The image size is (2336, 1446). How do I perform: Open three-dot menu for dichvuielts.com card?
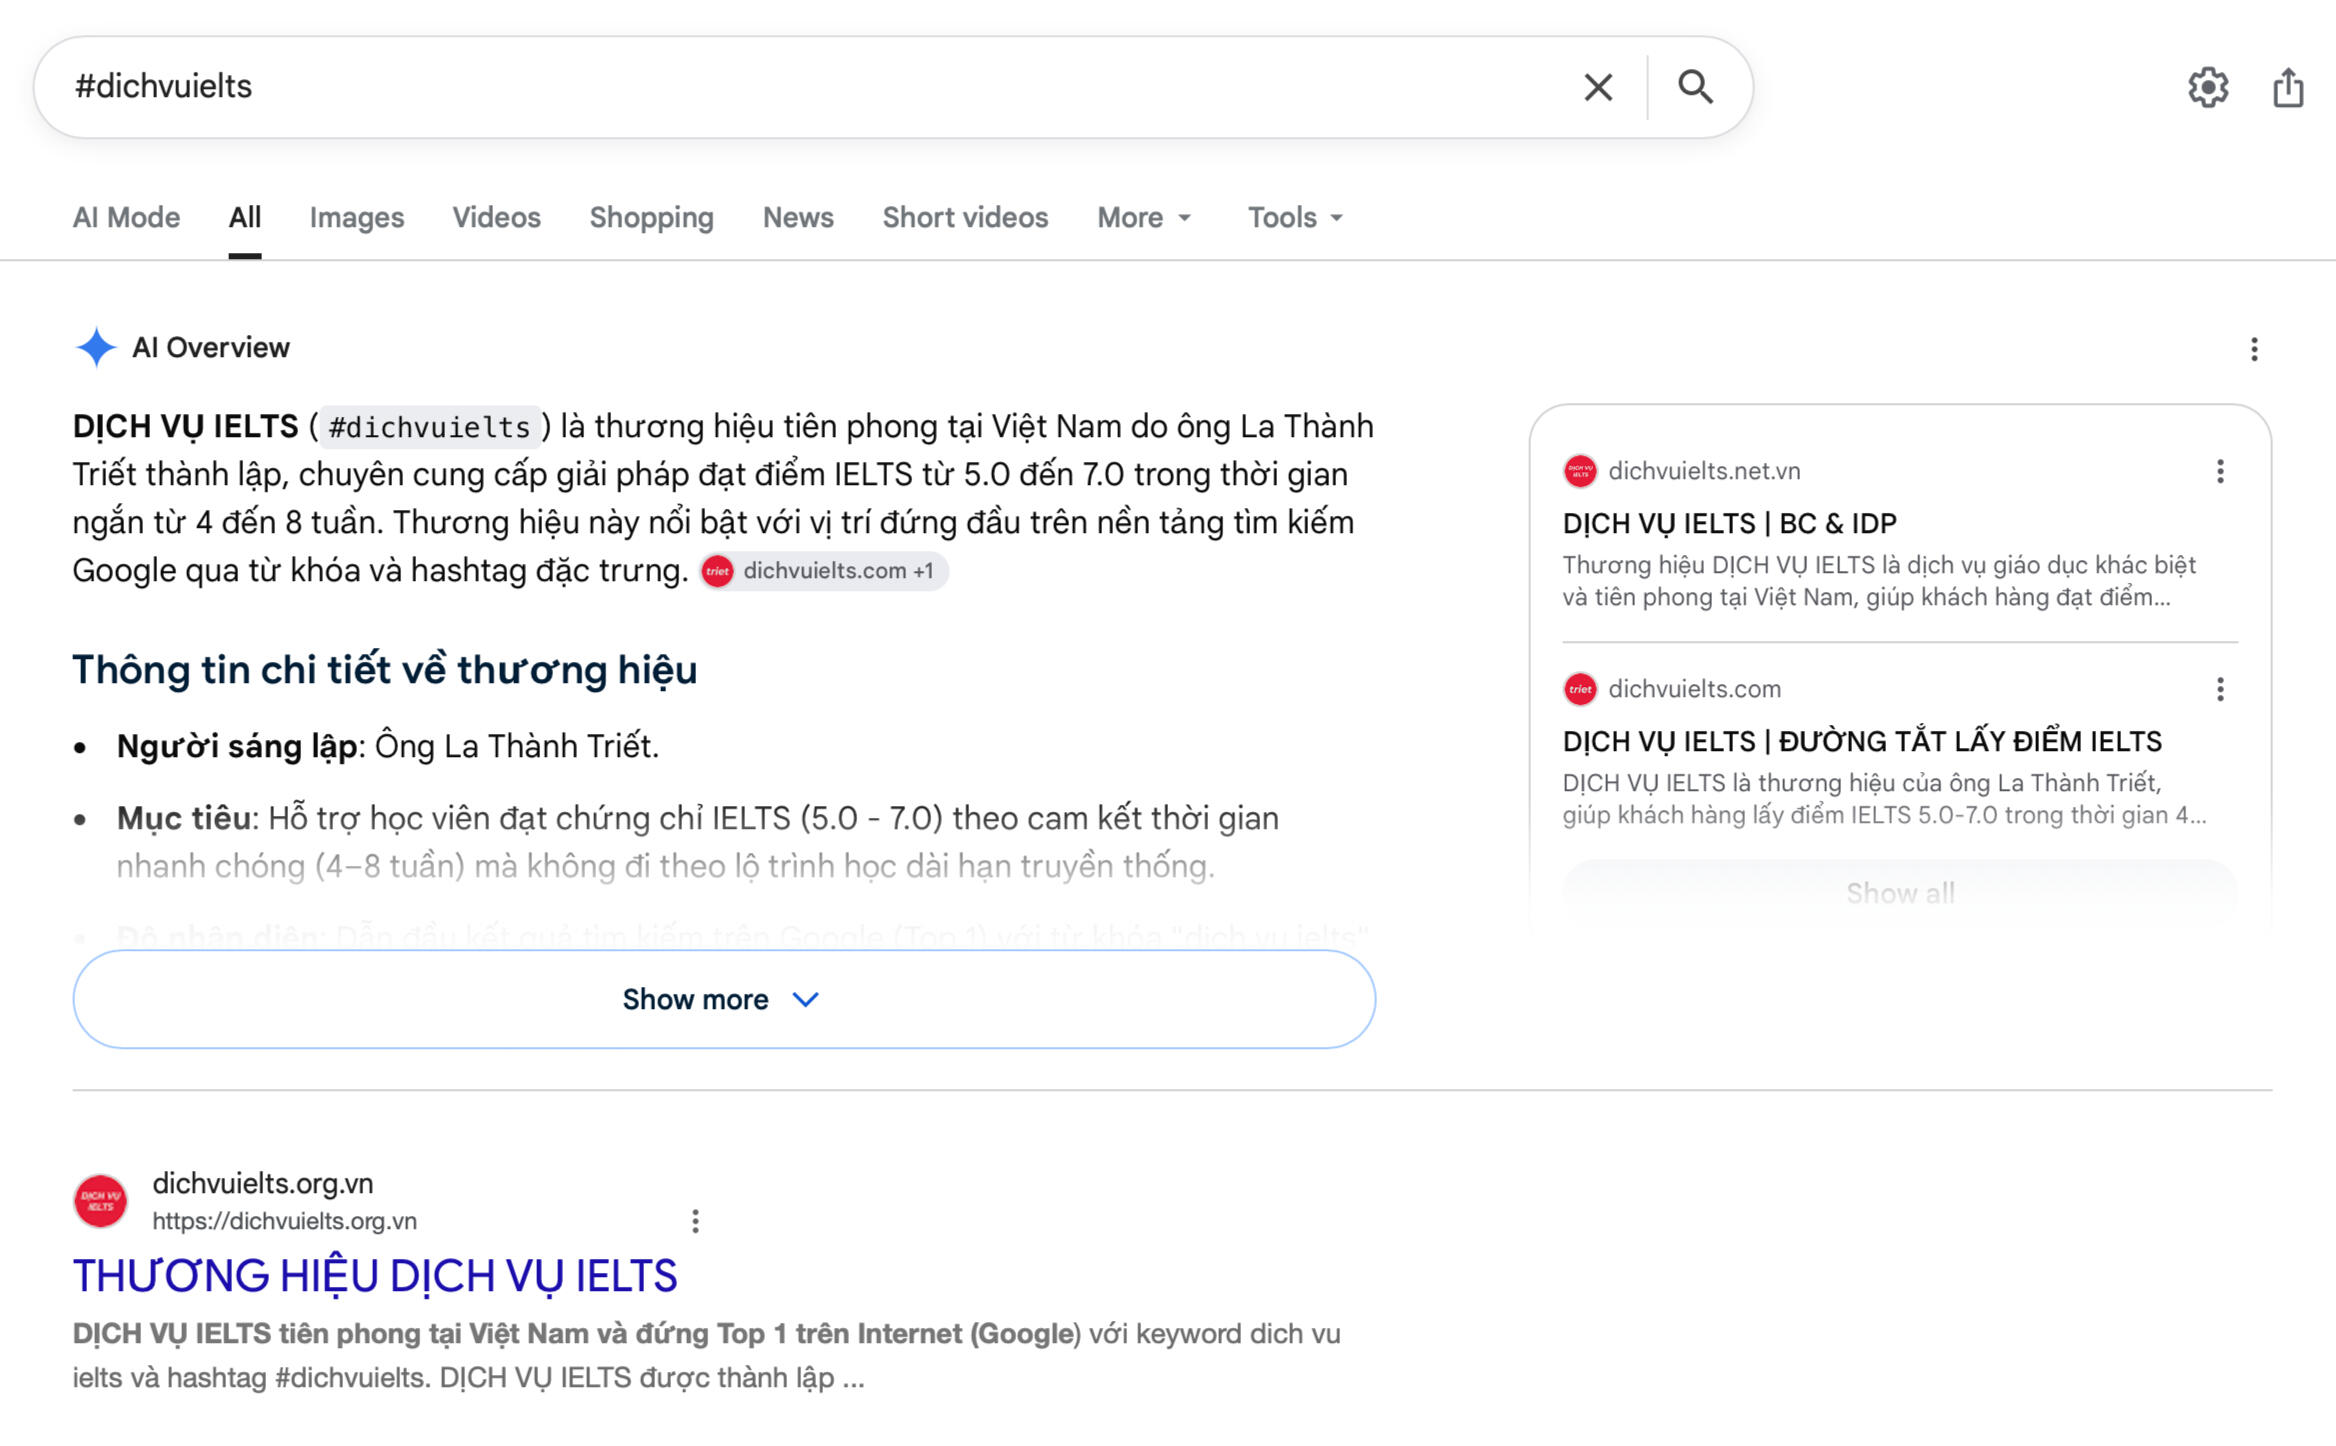(x=2220, y=689)
